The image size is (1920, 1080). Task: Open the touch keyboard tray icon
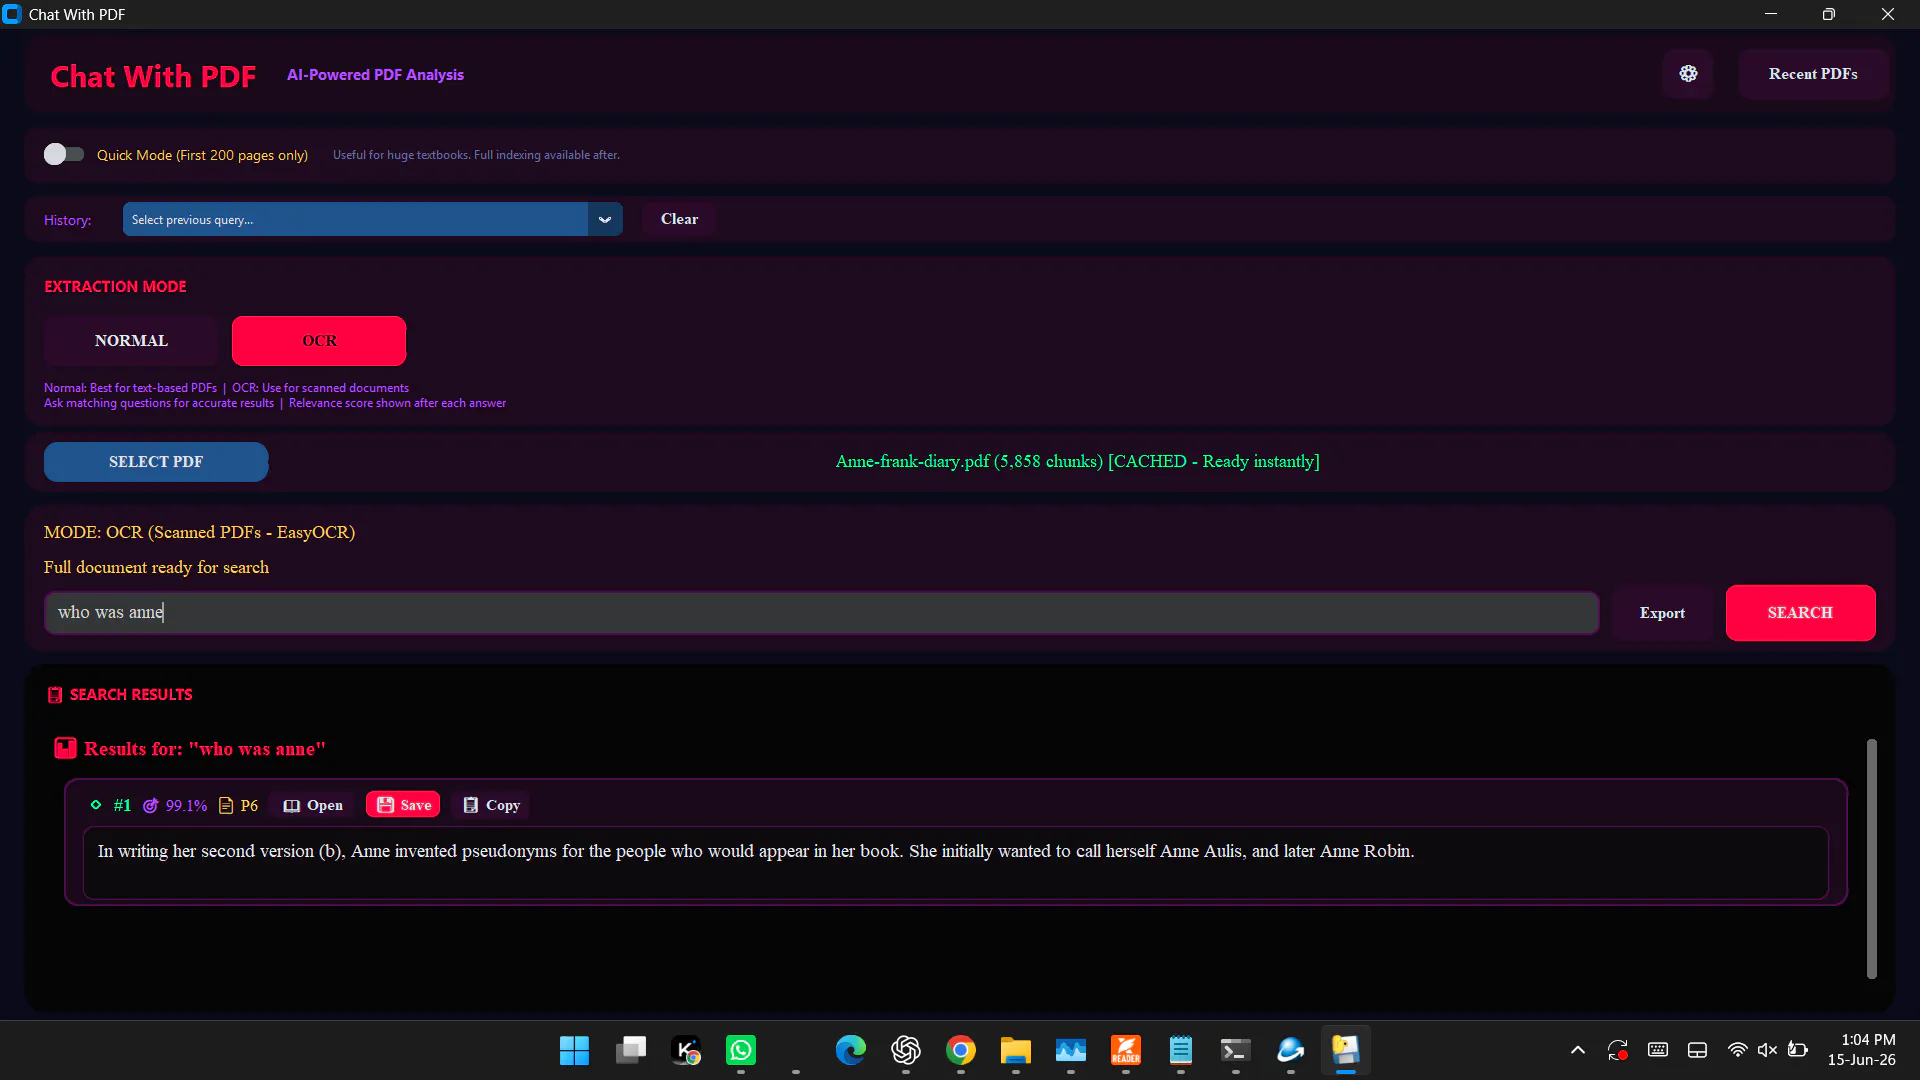[x=1658, y=1050]
